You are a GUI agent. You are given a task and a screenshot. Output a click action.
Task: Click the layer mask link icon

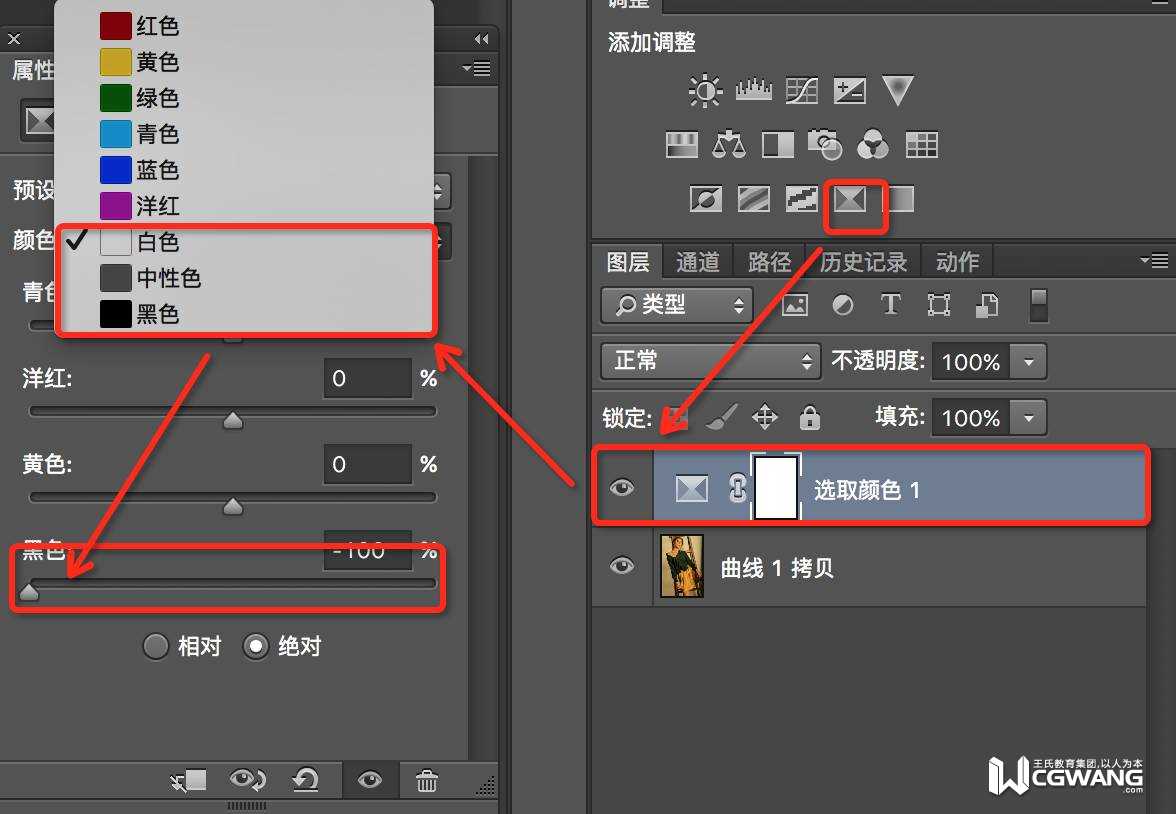click(737, 489)
